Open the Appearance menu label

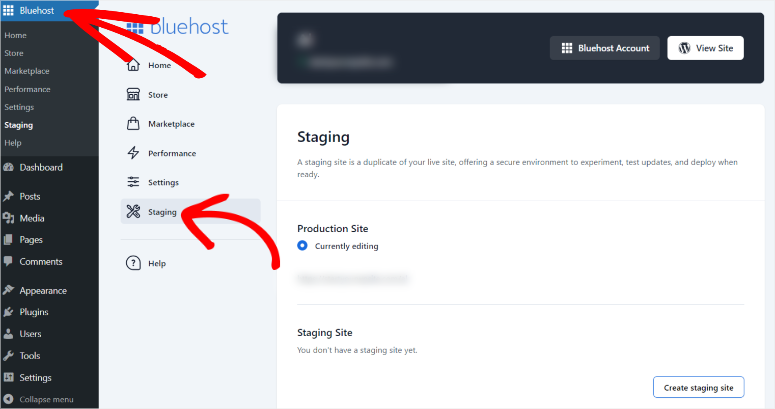pyautogui.click(x=43, y=291)
